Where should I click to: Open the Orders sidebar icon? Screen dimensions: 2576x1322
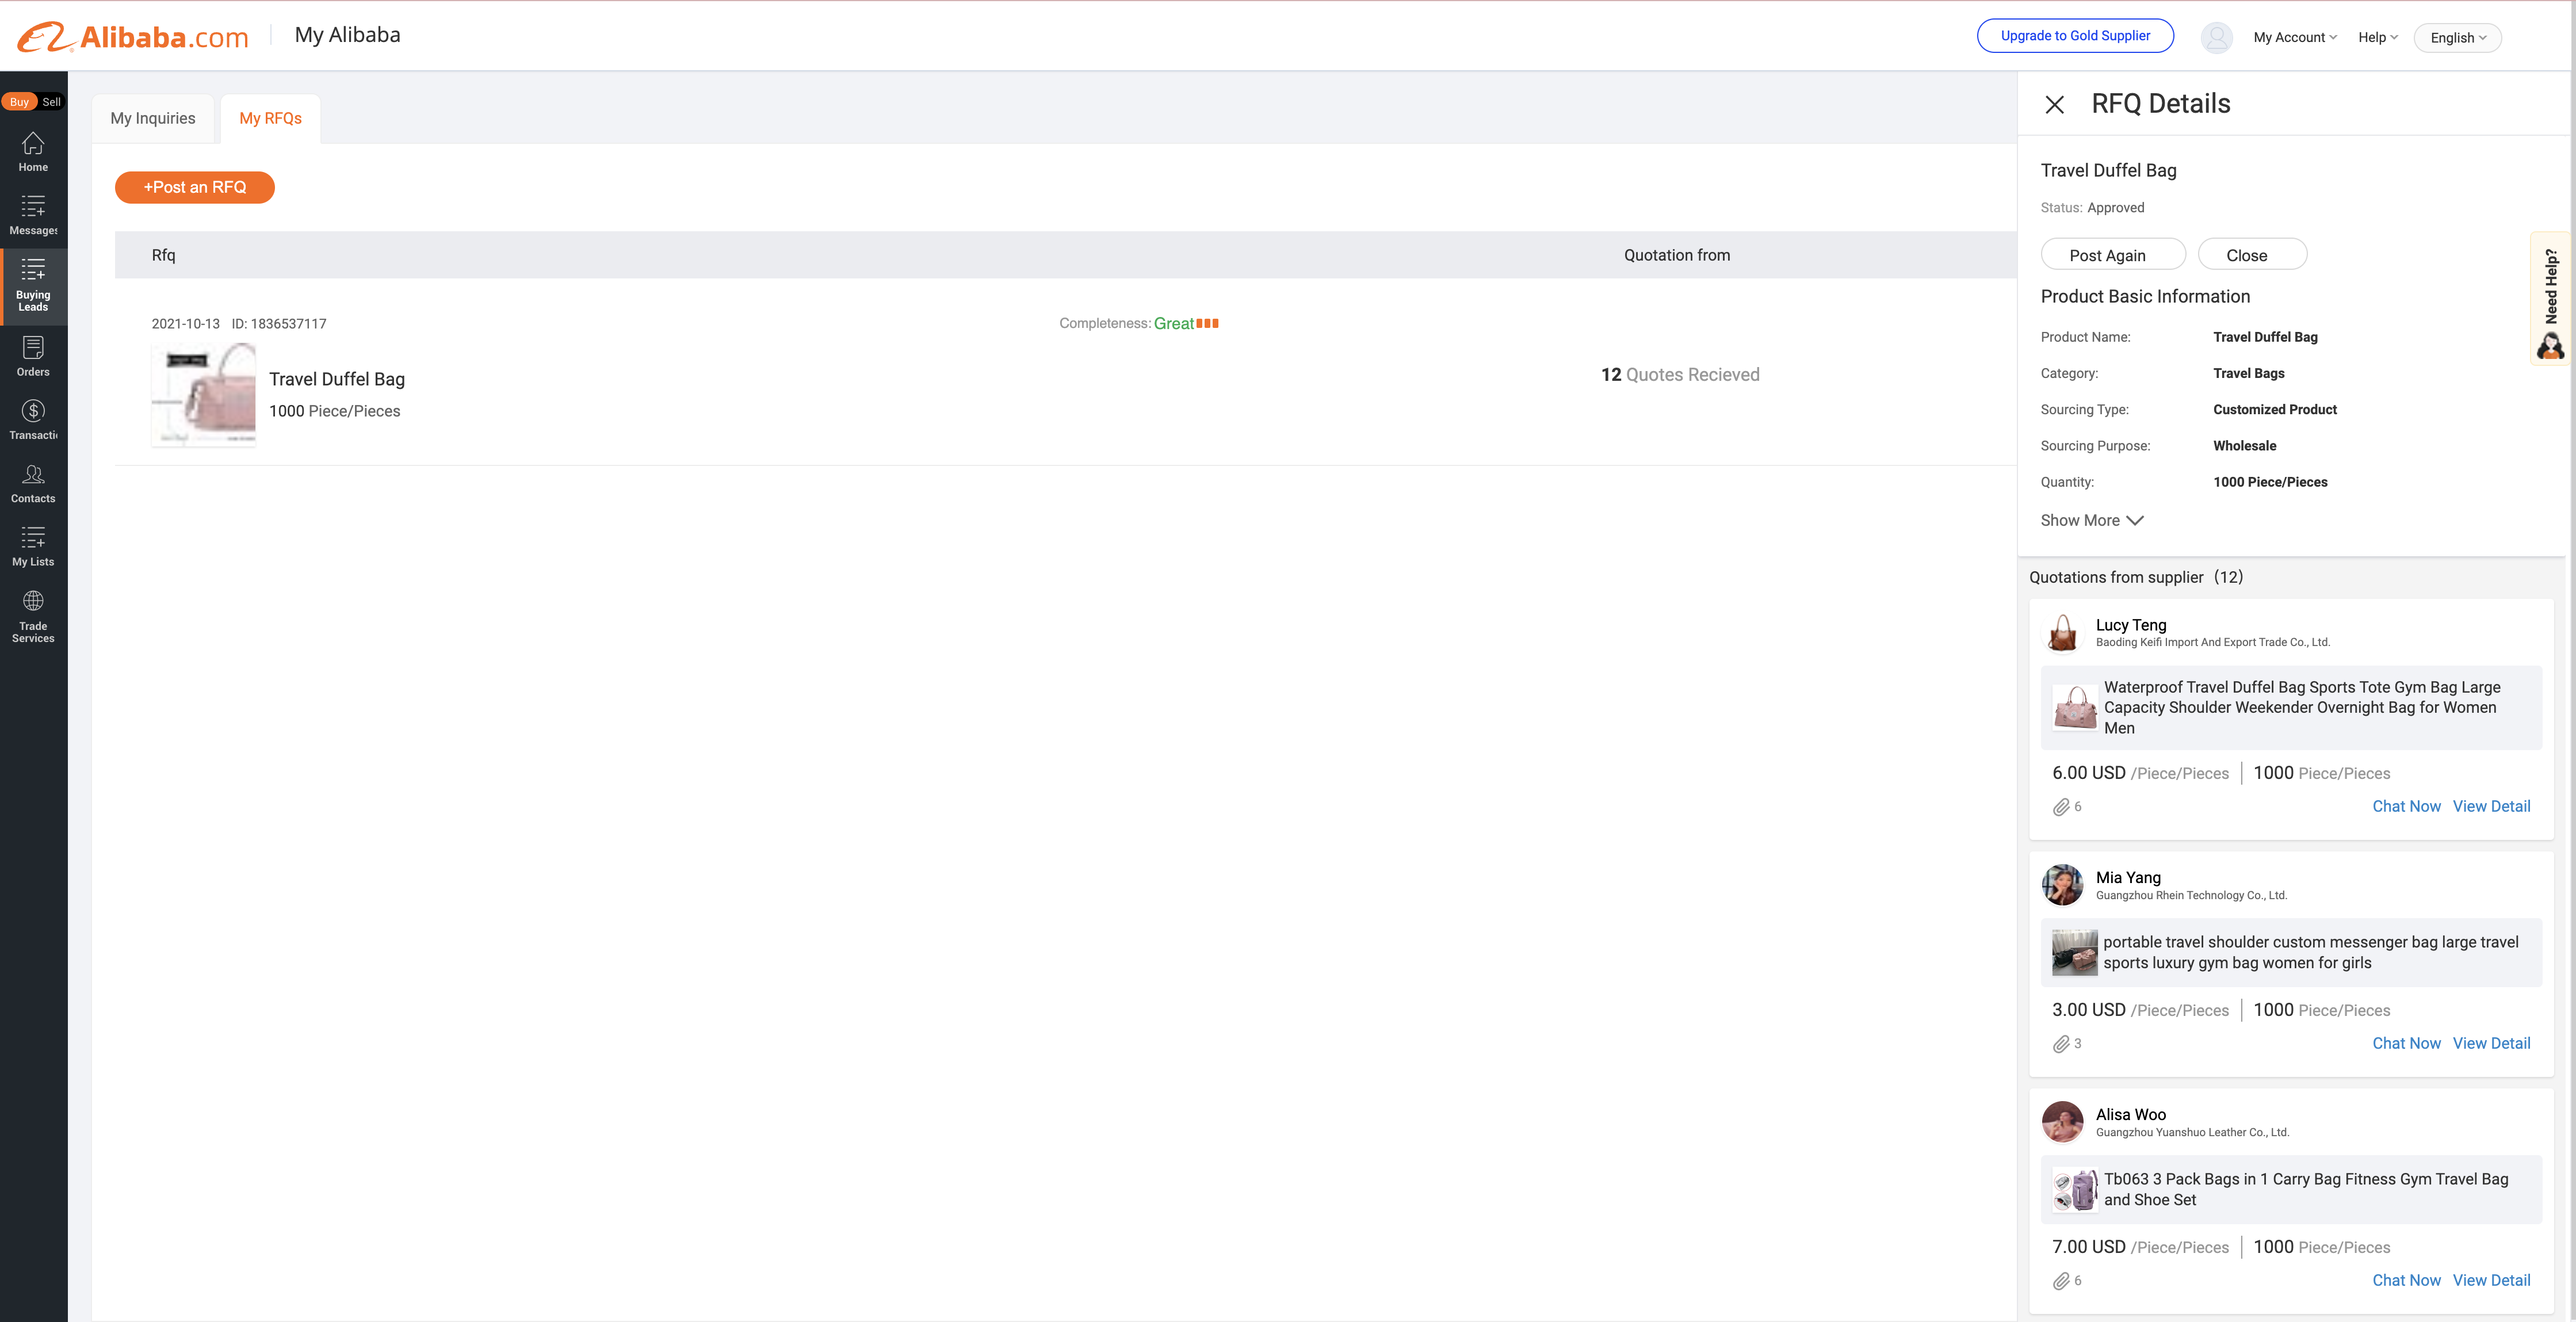(33, 356)
